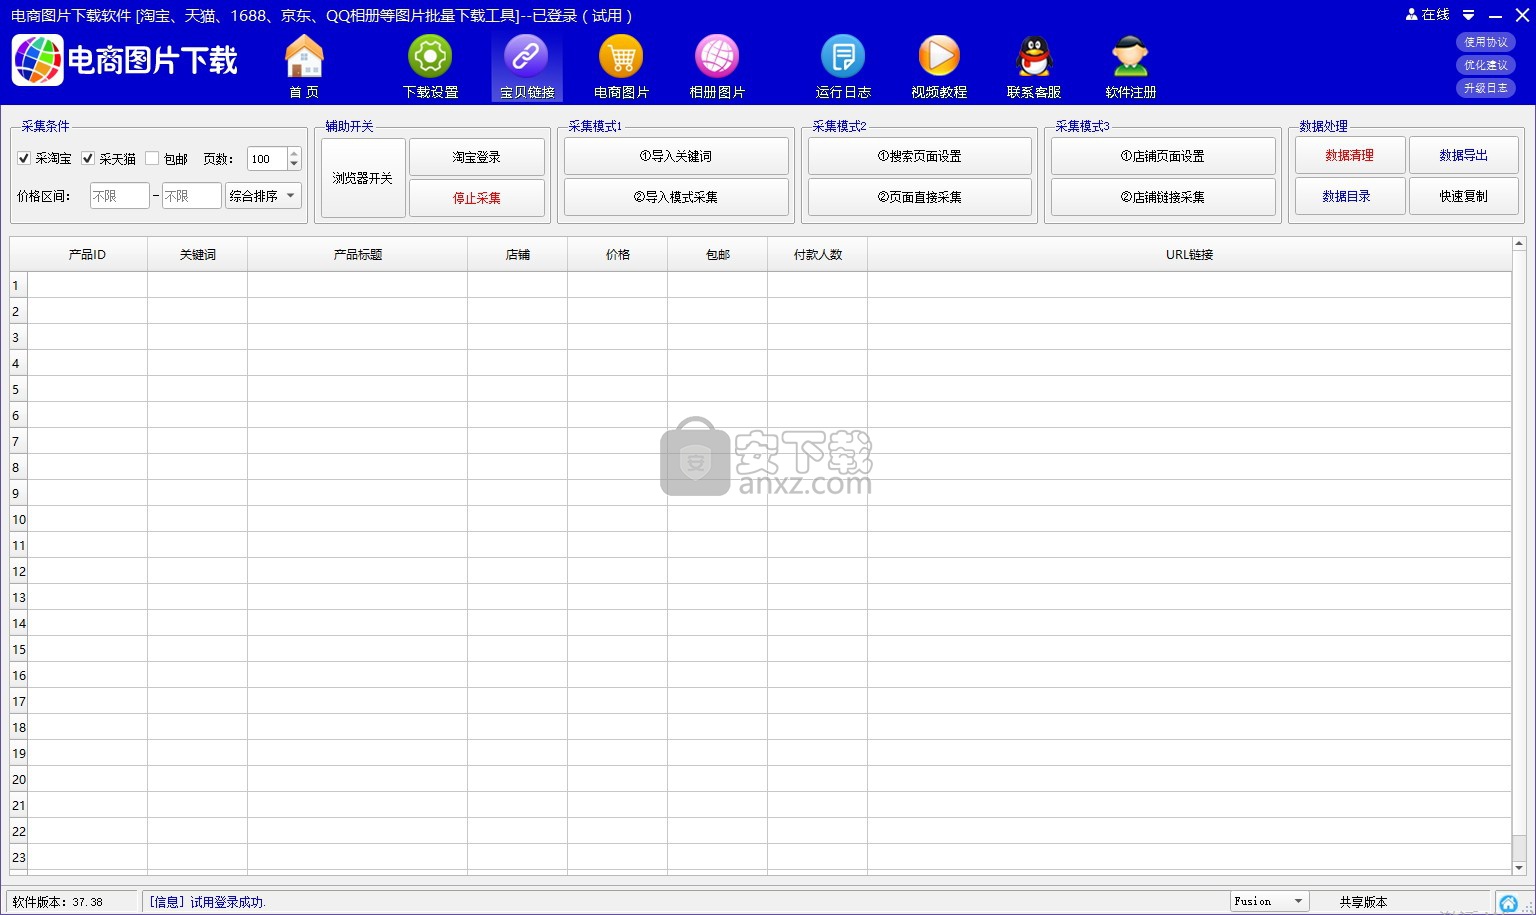Screen dimensions: 1536x915
Task: Click table scrollbar down arrow
Action: (x=1519, y=868)
